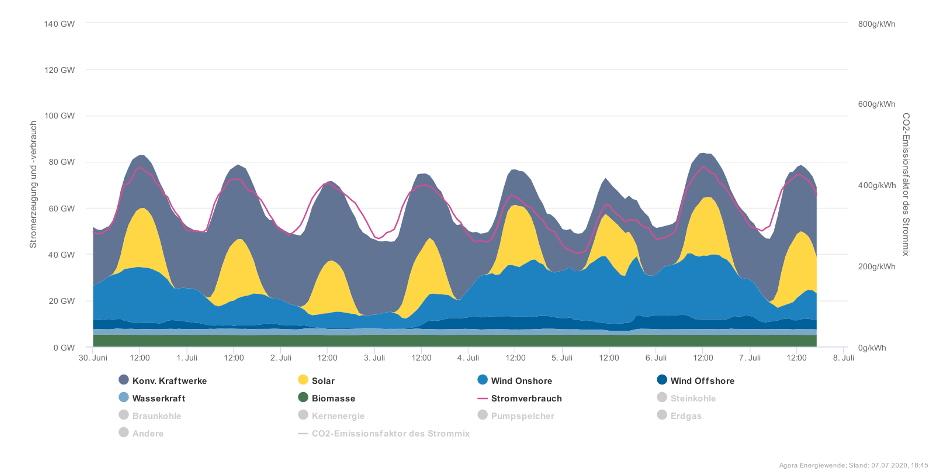Screen dimensions: 936x470
Task: Click the Wind Onshore legend circle
Action: [x=484, y=380]
